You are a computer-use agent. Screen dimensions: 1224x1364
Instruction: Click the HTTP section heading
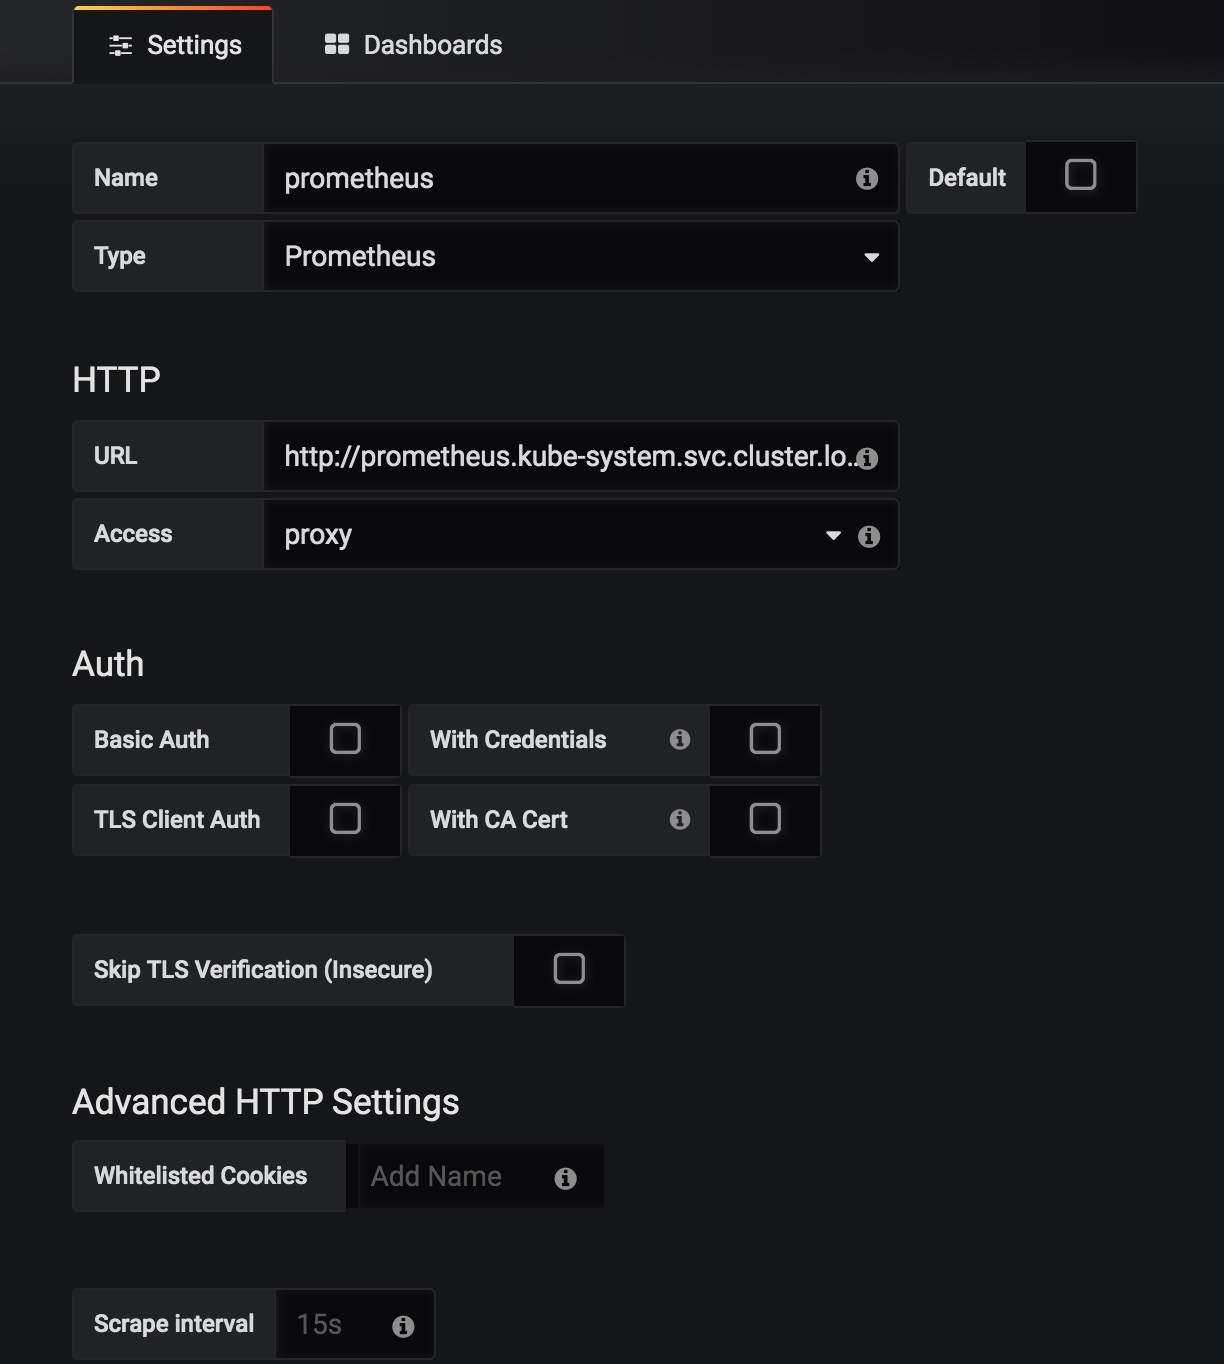116,380
